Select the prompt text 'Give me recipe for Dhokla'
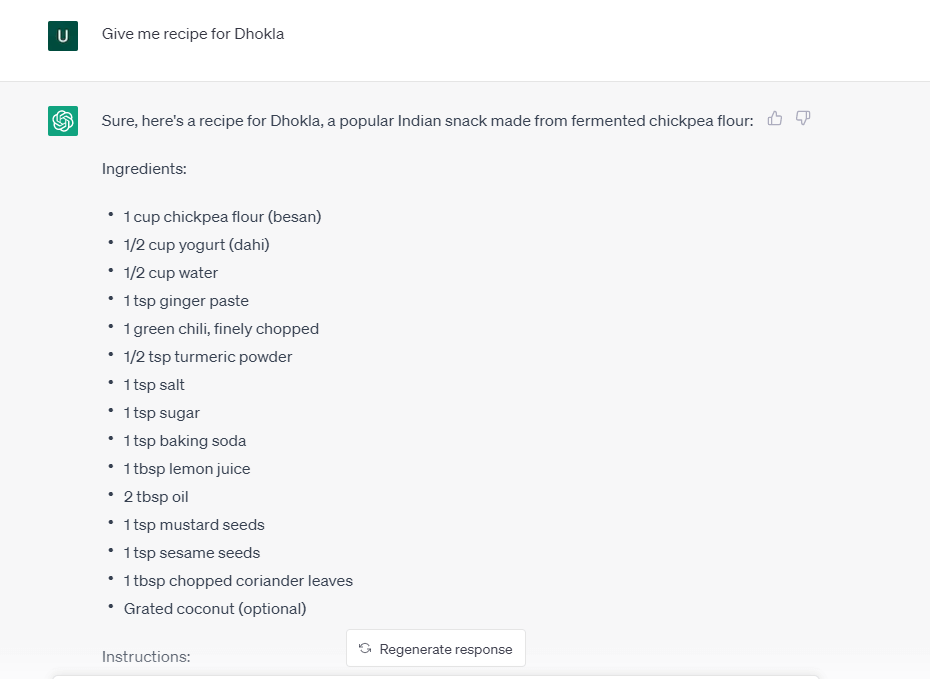 click(193, 33)
